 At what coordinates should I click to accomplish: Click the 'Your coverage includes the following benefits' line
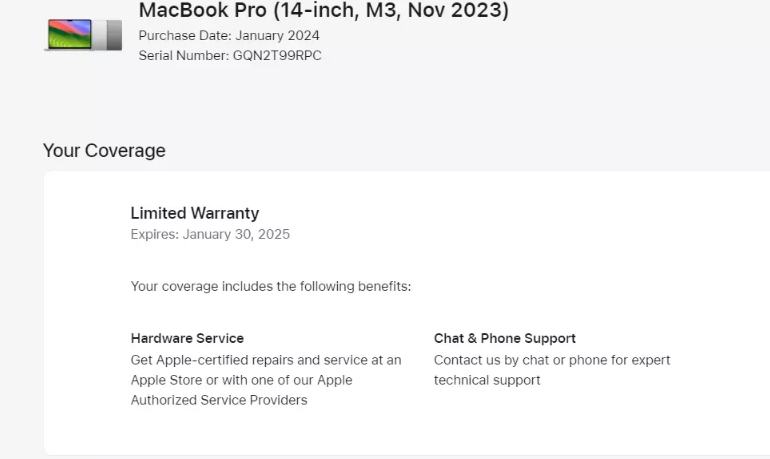[x=270, y=286]
